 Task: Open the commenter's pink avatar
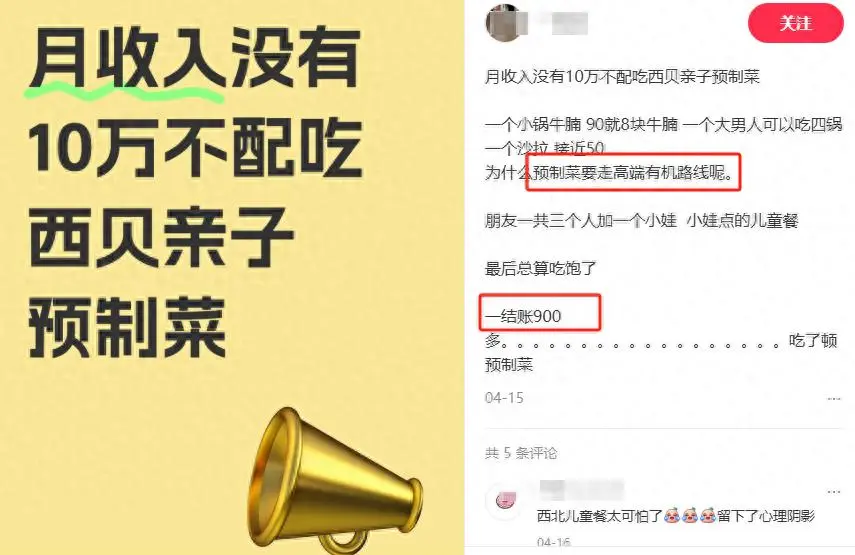pos(505,500)
